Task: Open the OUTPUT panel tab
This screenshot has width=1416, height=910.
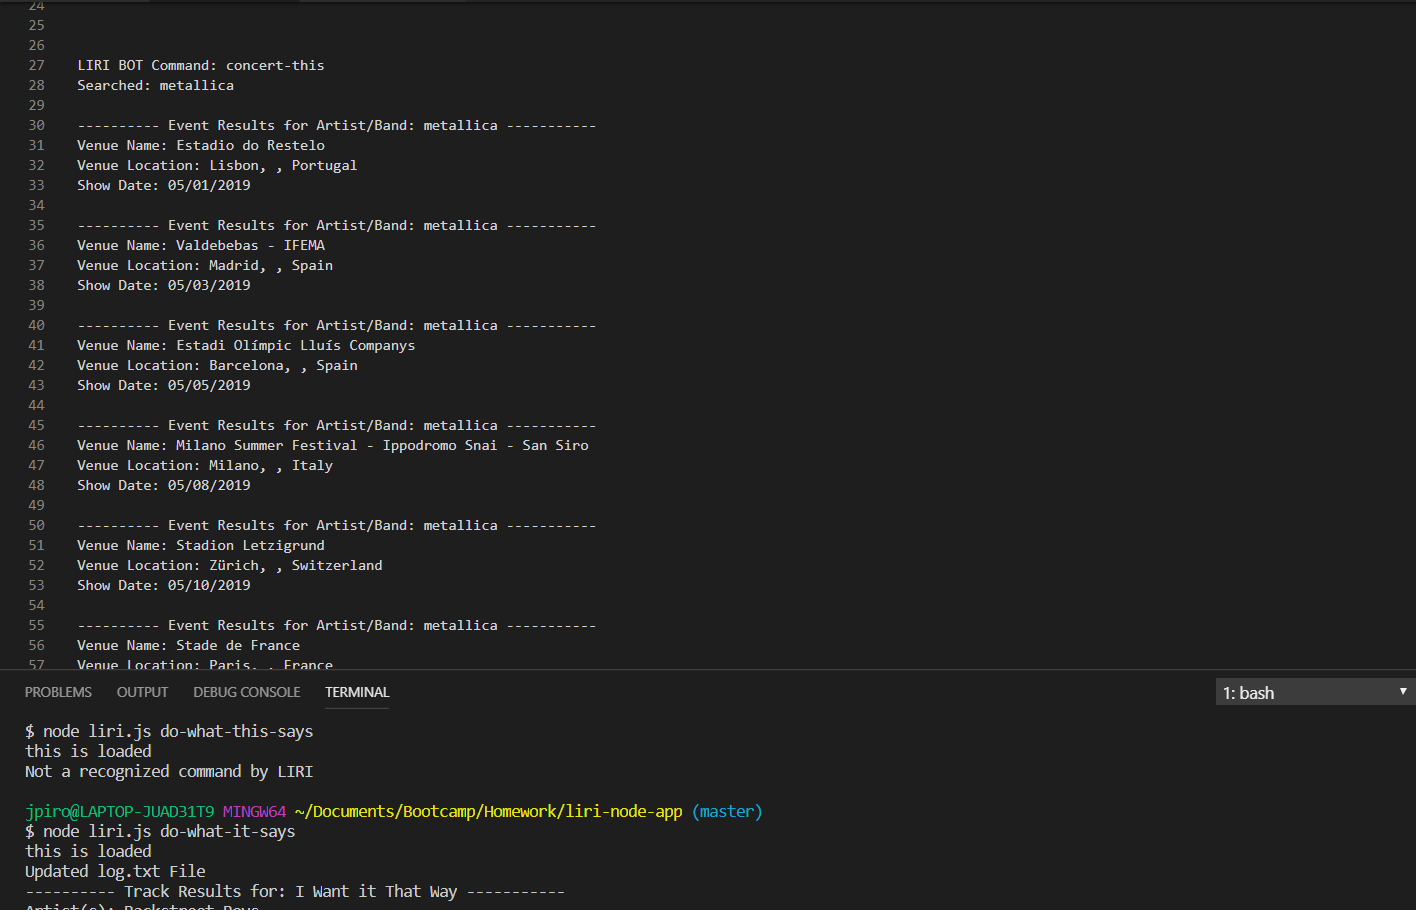Action: 142,692
